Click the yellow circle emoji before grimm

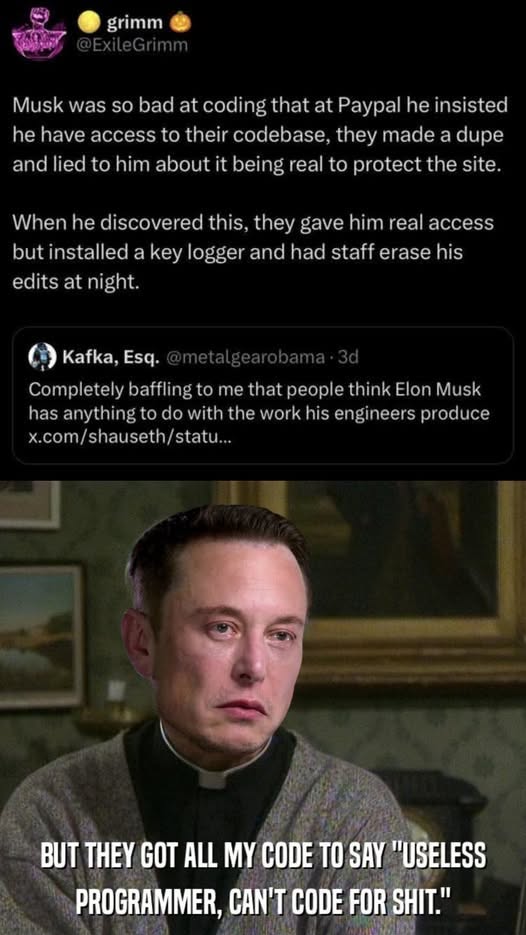tap(88, 23)
